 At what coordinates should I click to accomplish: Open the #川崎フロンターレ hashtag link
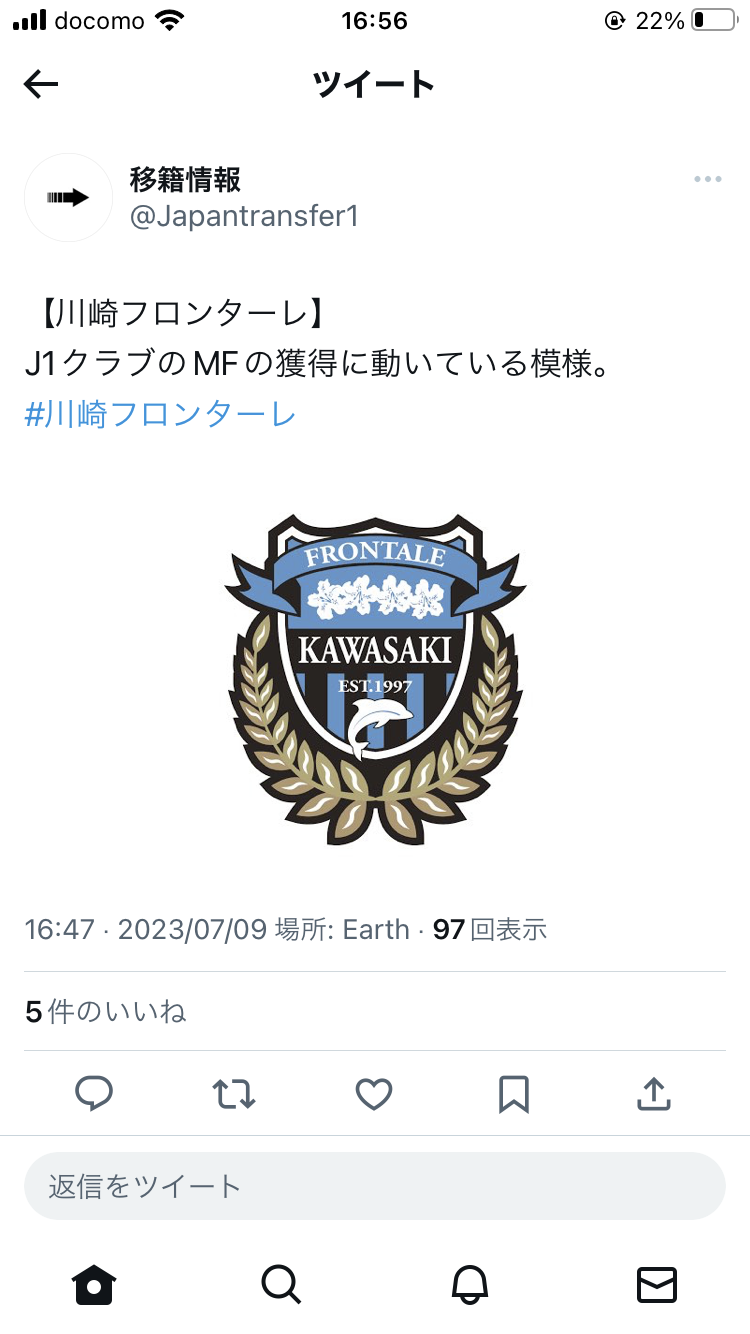pos(160,414)
